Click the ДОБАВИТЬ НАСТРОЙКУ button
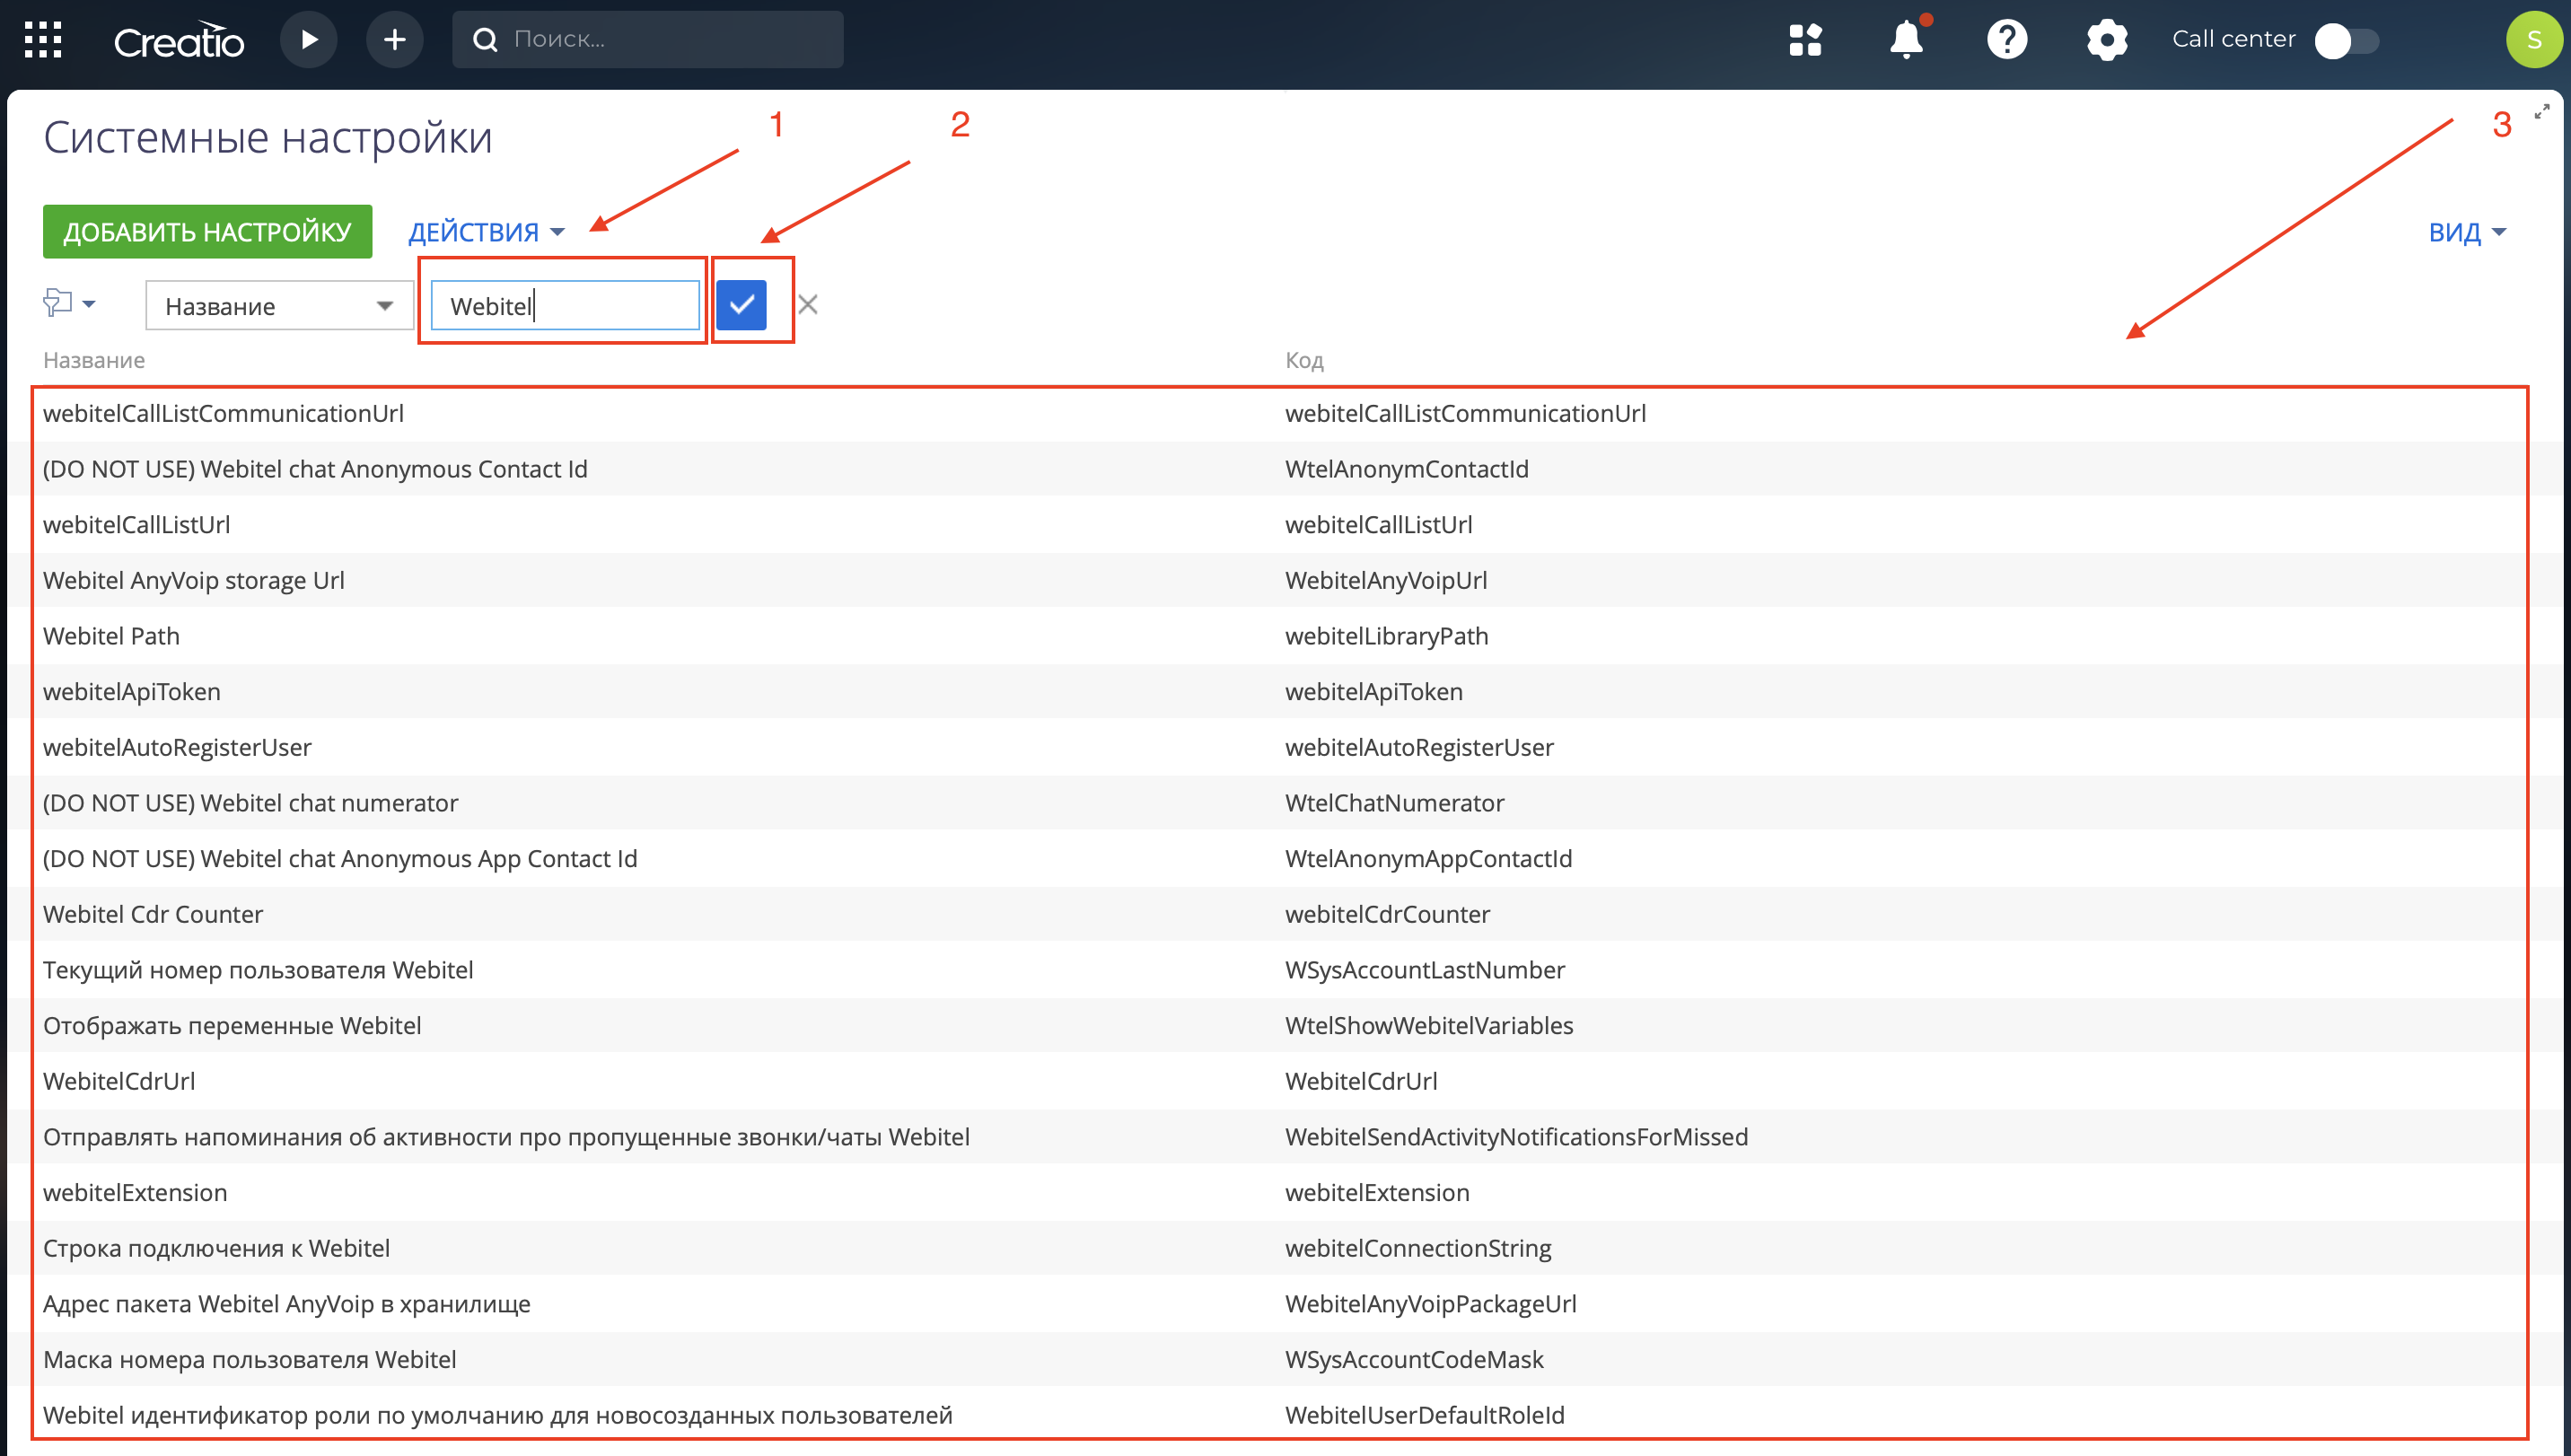Screen dimensions: 2571x1456 [207, 232]
